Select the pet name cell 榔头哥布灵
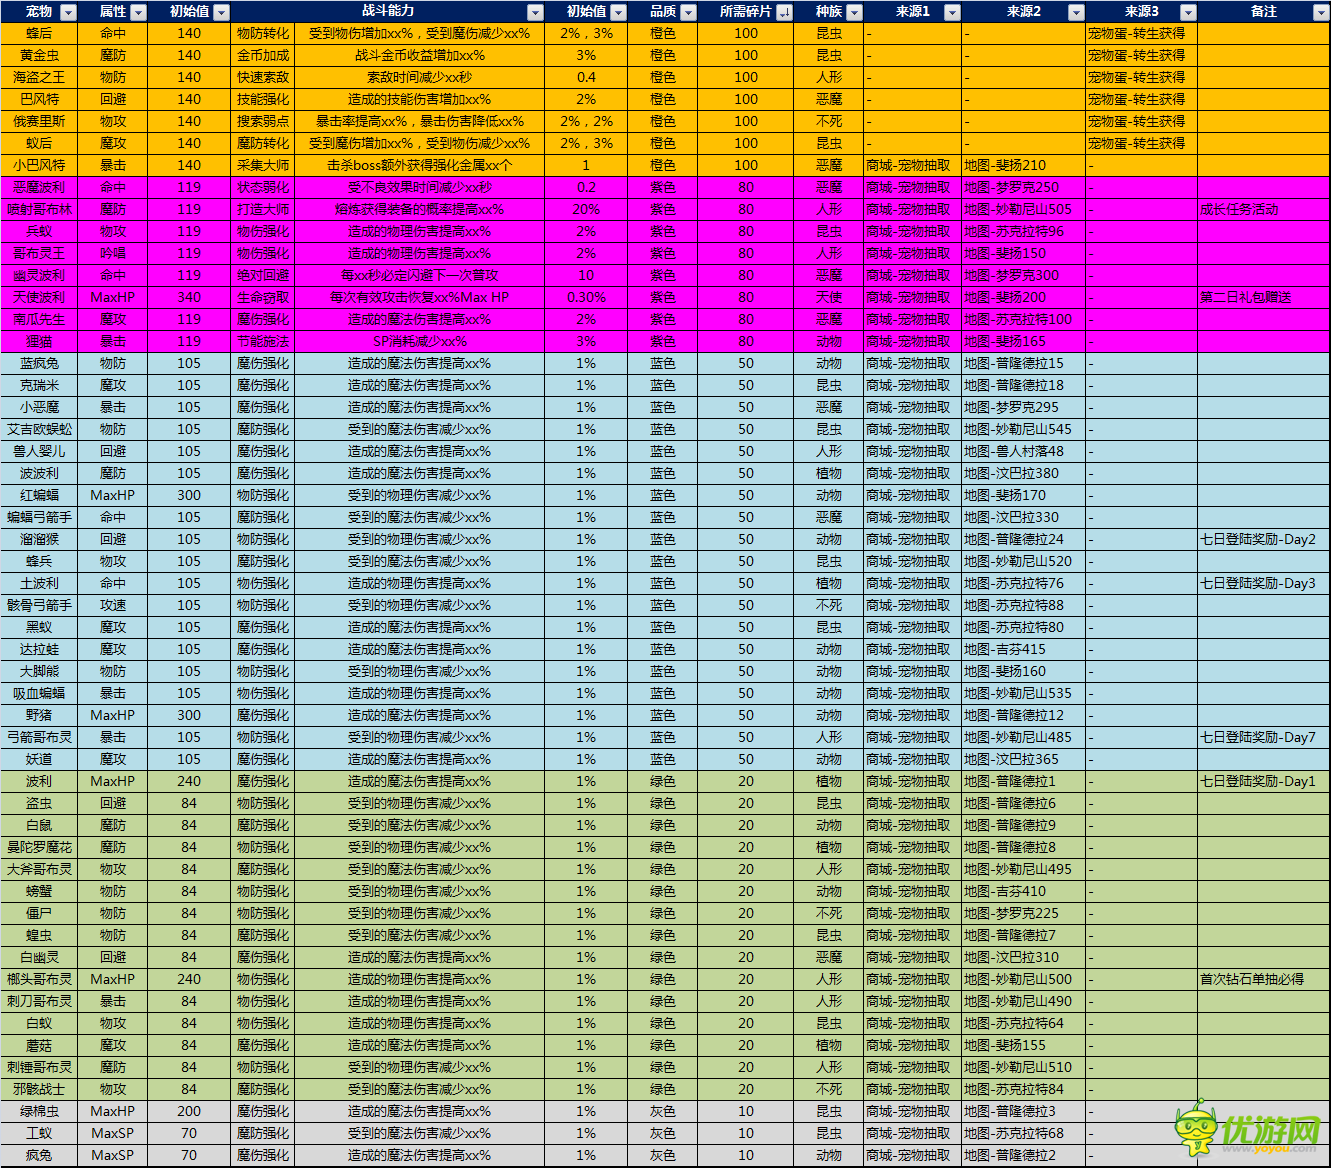 [x=39, y=979]
